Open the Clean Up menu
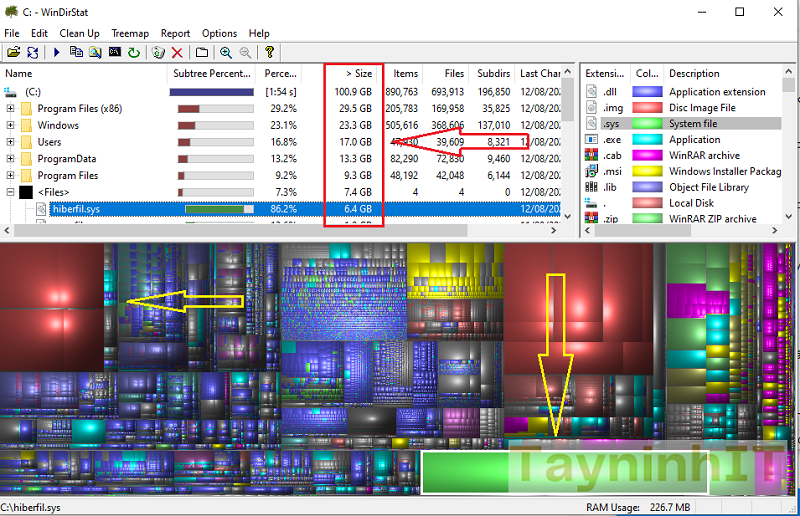800x516 pixels. (x=79, y=33)
